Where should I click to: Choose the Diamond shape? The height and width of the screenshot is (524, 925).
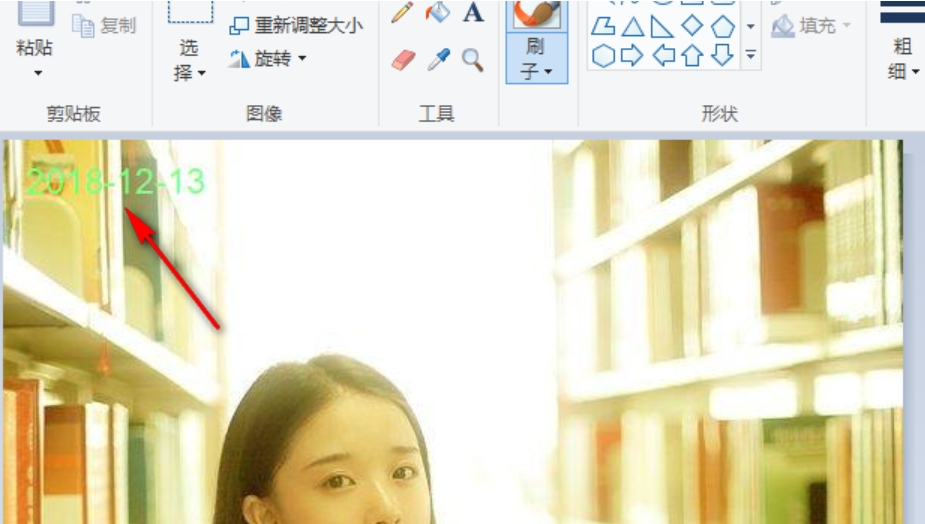pyautogui.click(x=692, y=25)
